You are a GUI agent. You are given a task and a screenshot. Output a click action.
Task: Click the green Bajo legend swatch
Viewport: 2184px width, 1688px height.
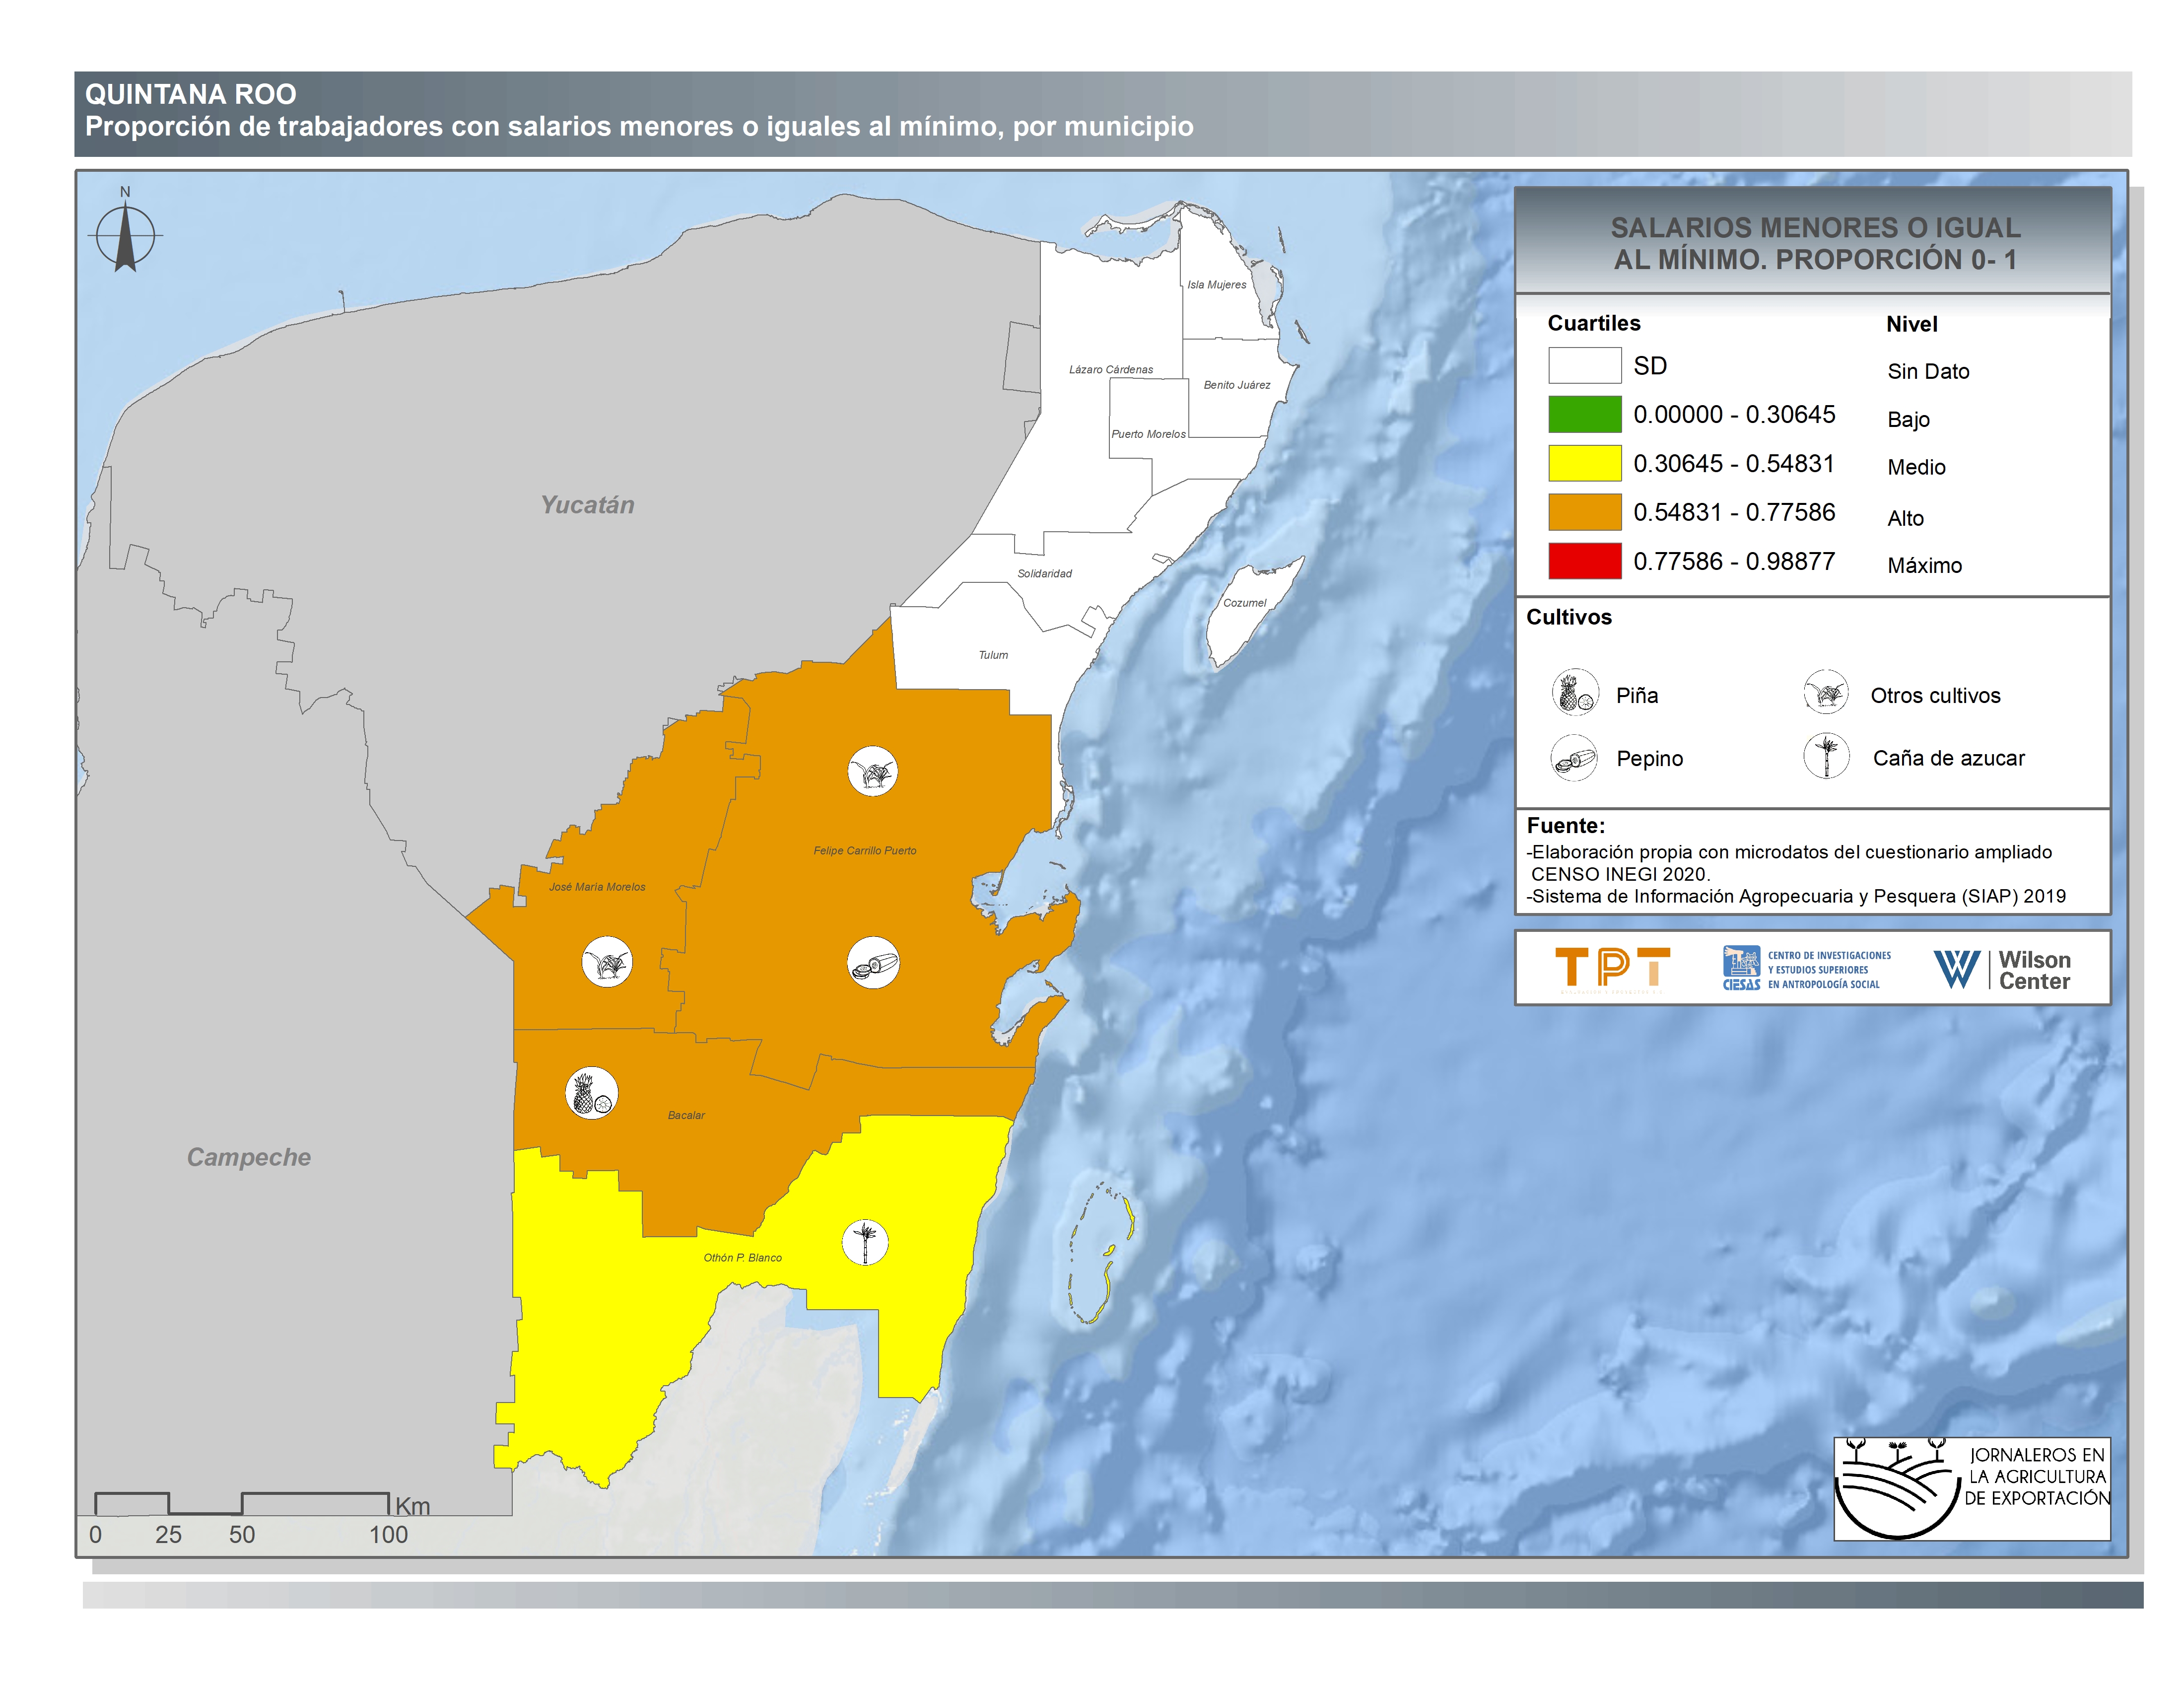[x=1584, y=414]
